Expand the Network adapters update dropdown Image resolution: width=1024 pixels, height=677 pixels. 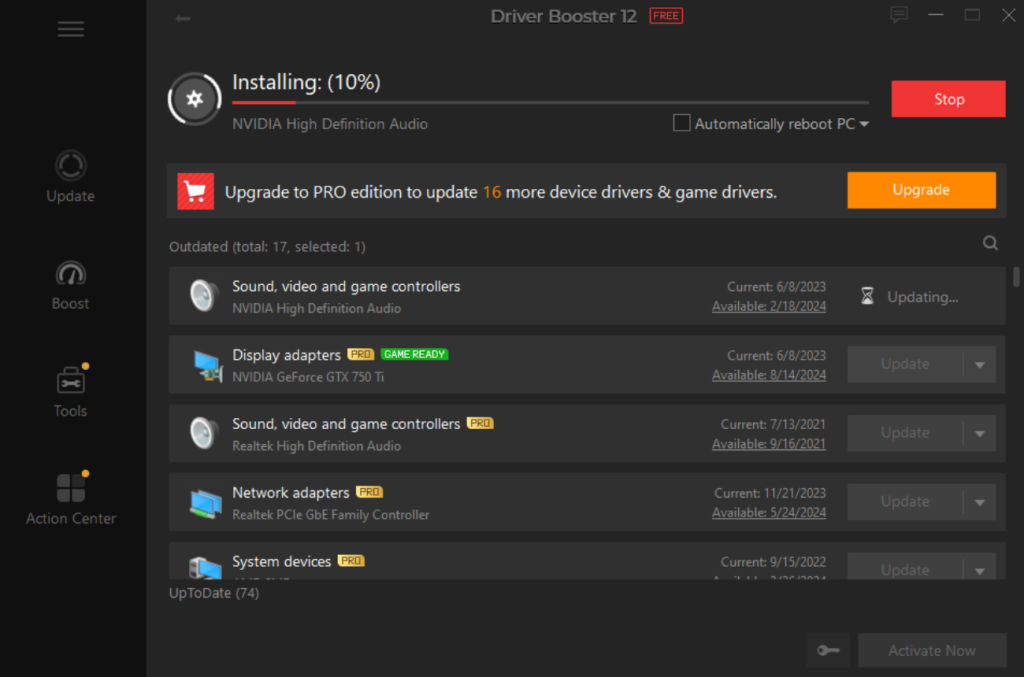click(x=977, y=501)
